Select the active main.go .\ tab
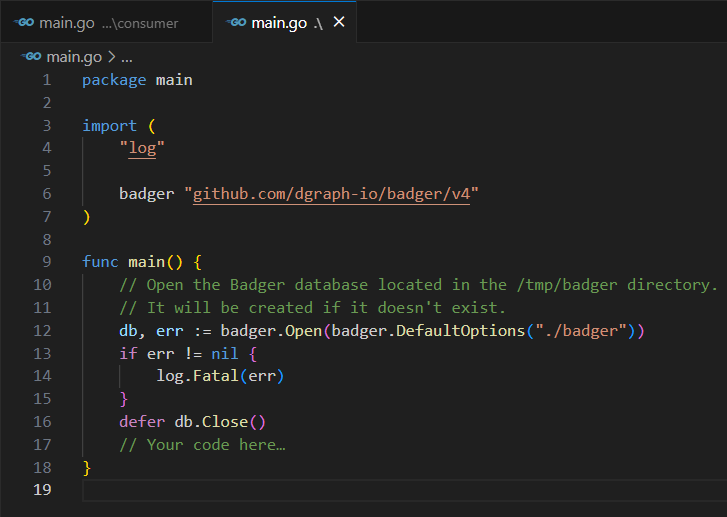 pyautogui.click(x=278, y=22)
